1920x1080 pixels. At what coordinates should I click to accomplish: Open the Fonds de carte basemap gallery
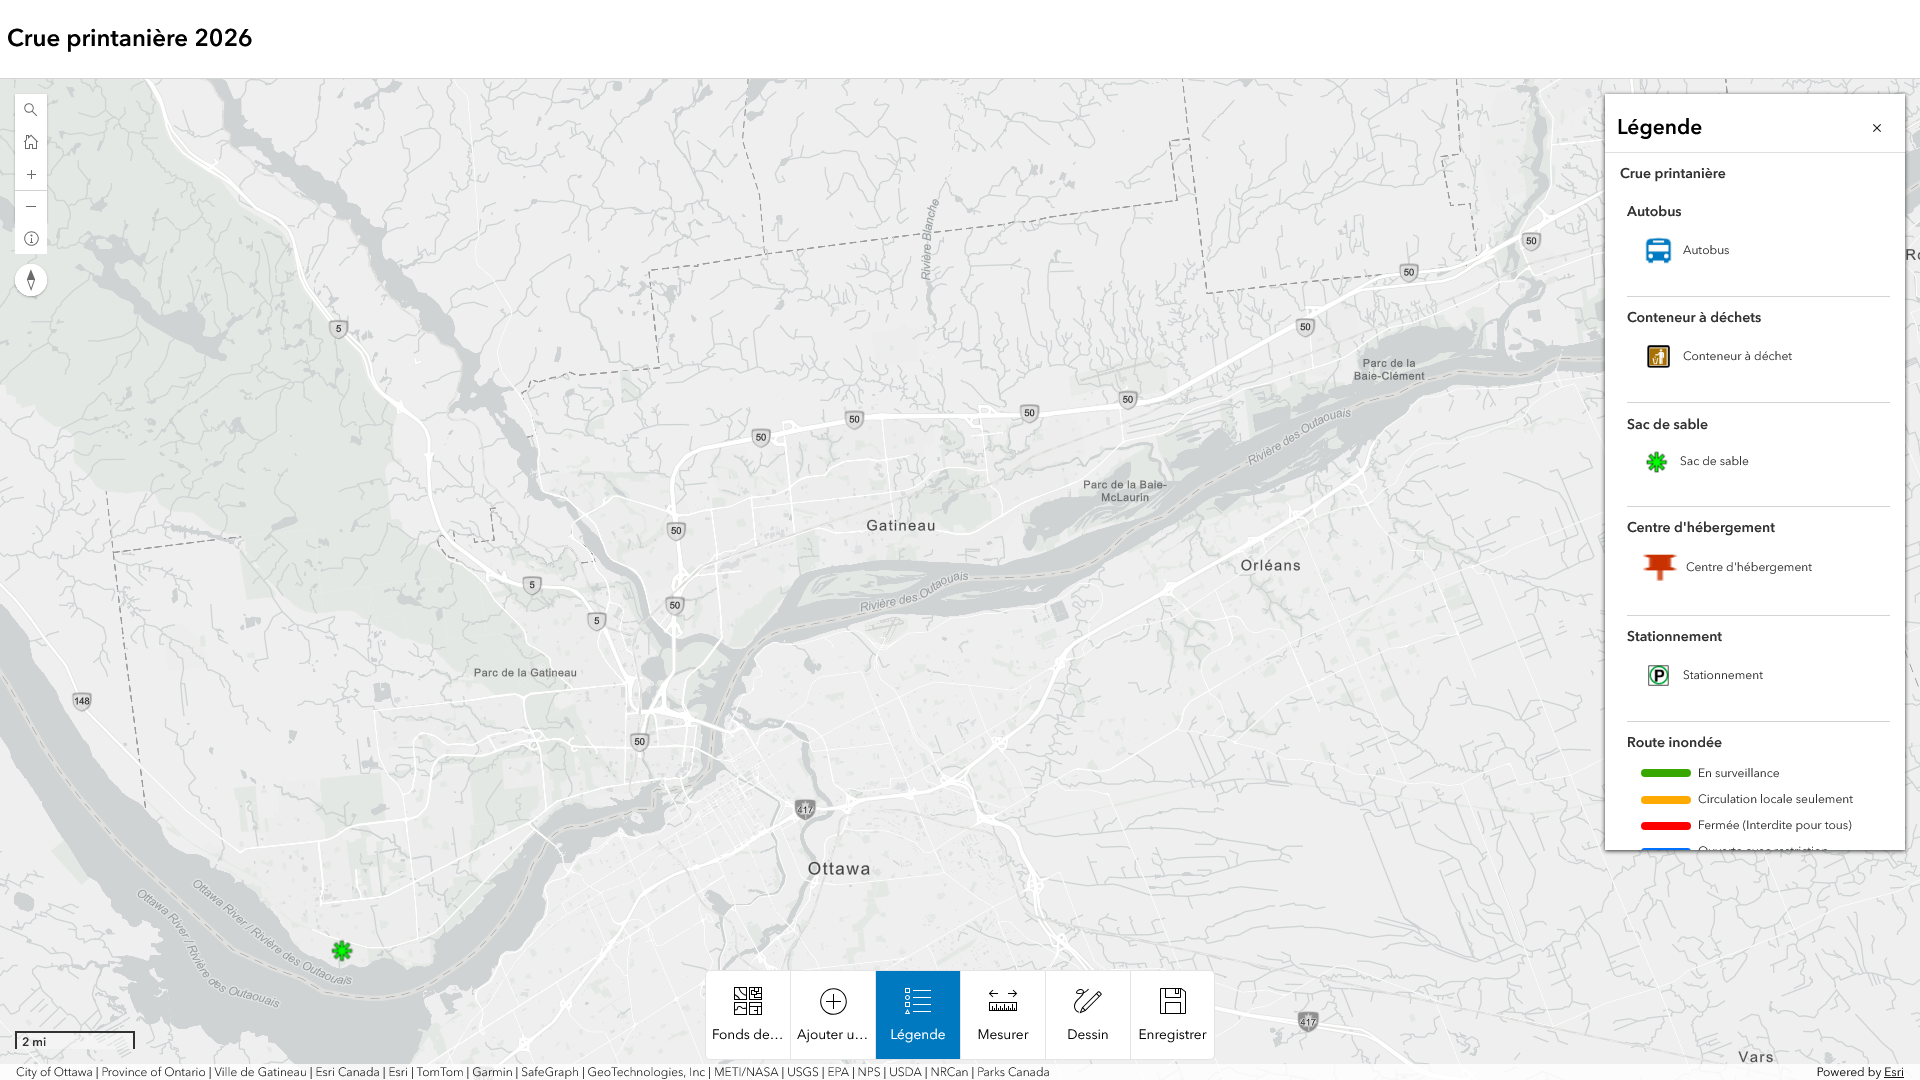[747, 1014]
